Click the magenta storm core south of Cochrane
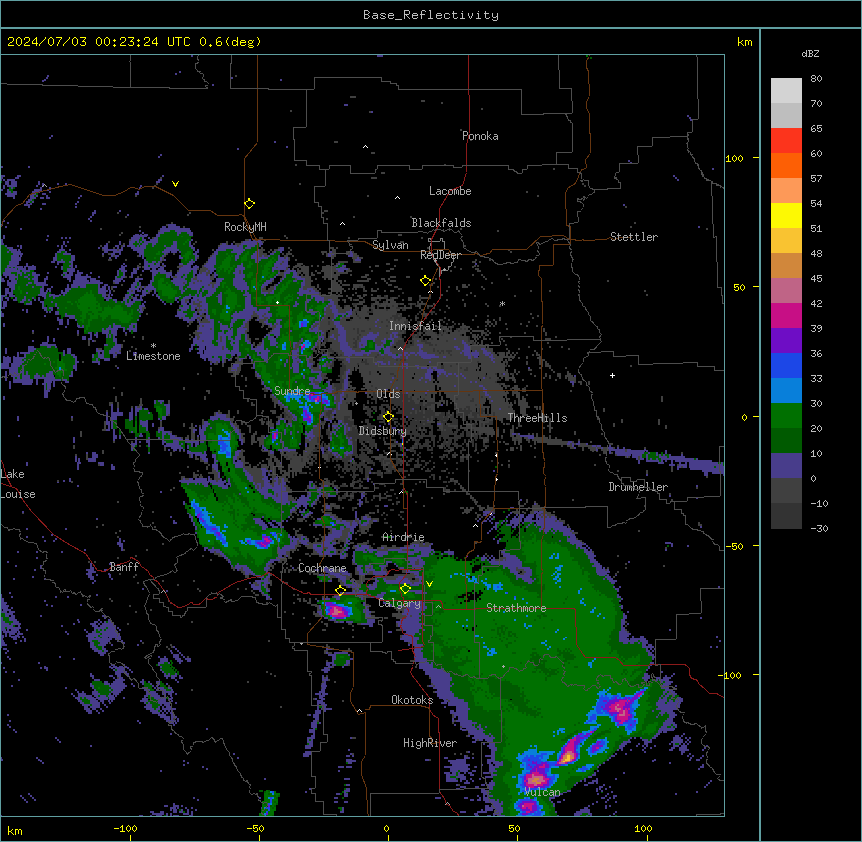Screen dimensions: 862x842 (336, 610)
